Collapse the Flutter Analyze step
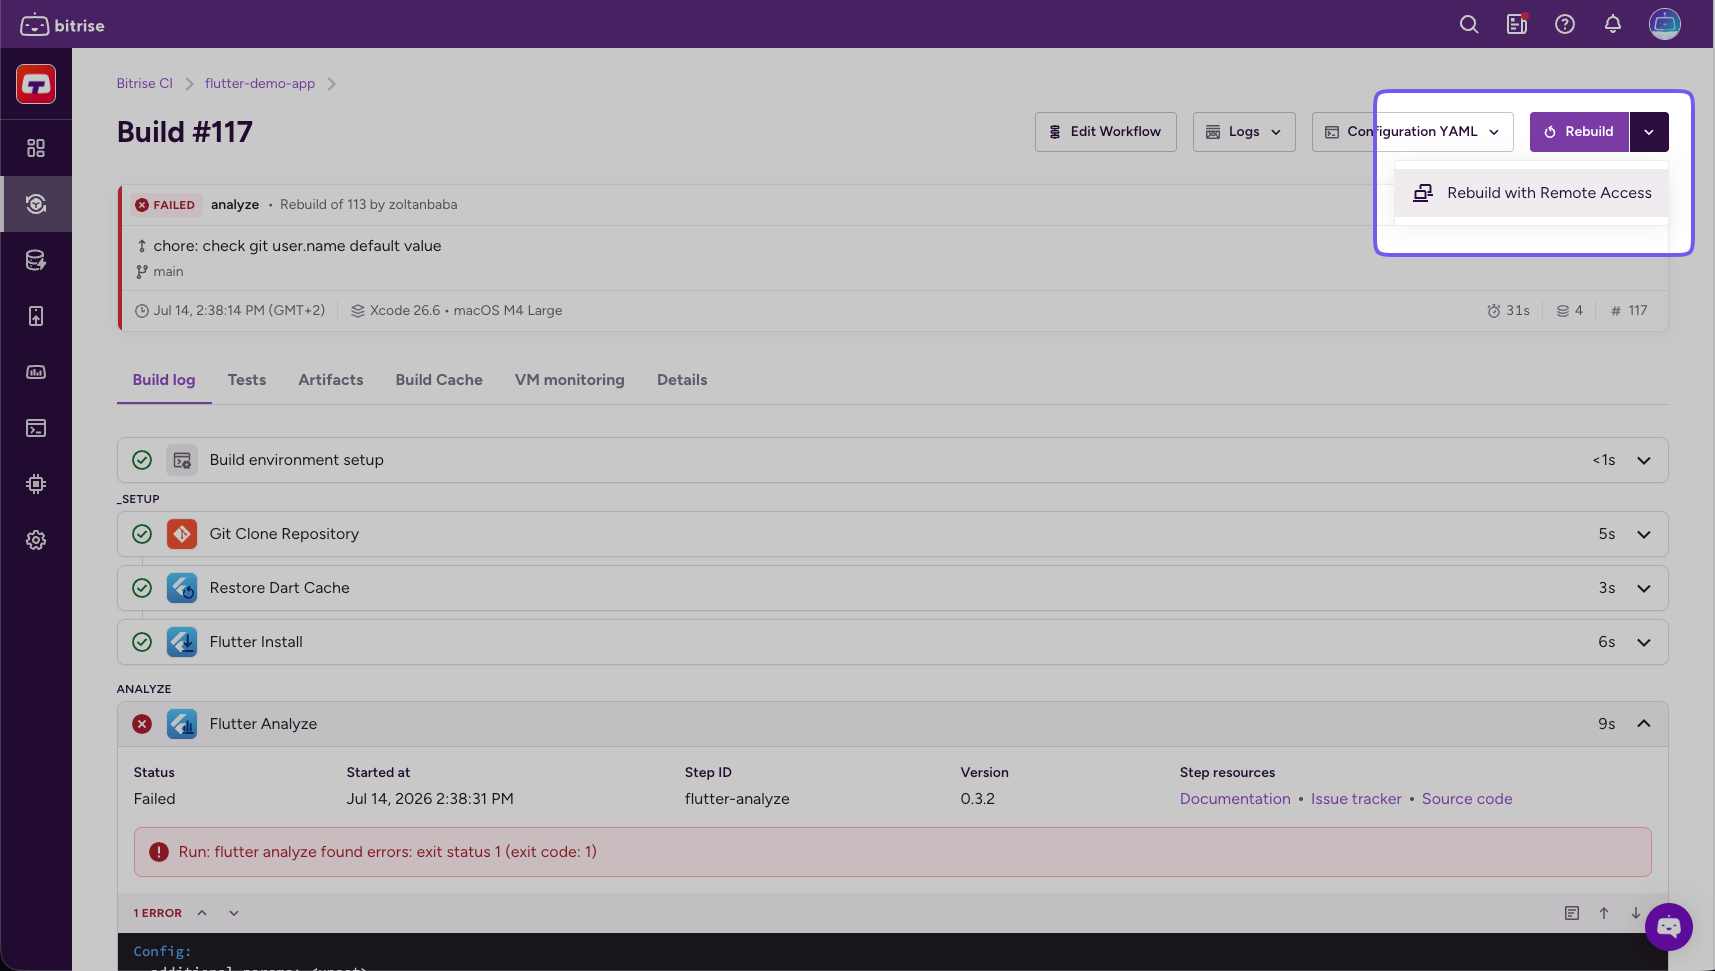This screenshot has height=971, width=1715. (1644, 724)
